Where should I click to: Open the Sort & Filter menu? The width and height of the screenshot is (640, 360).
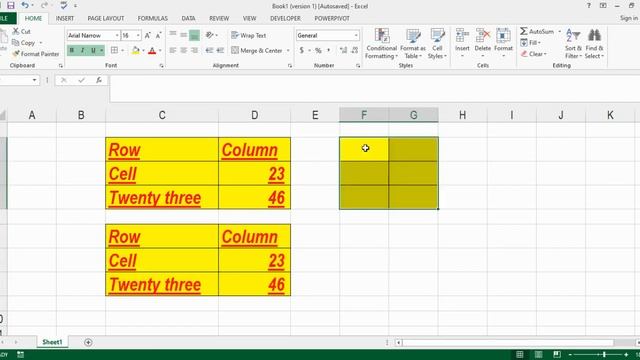(573, 44)
